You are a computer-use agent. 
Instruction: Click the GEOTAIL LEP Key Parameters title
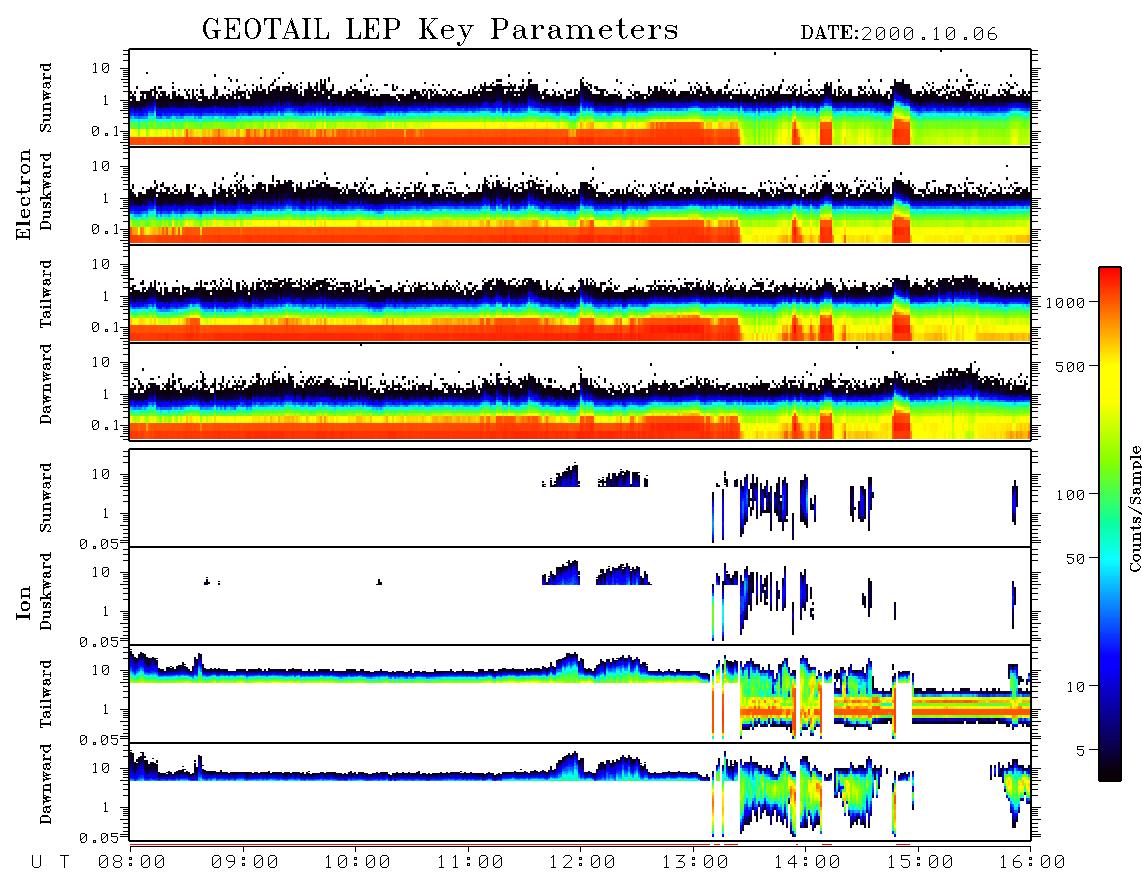coord(440,30)
